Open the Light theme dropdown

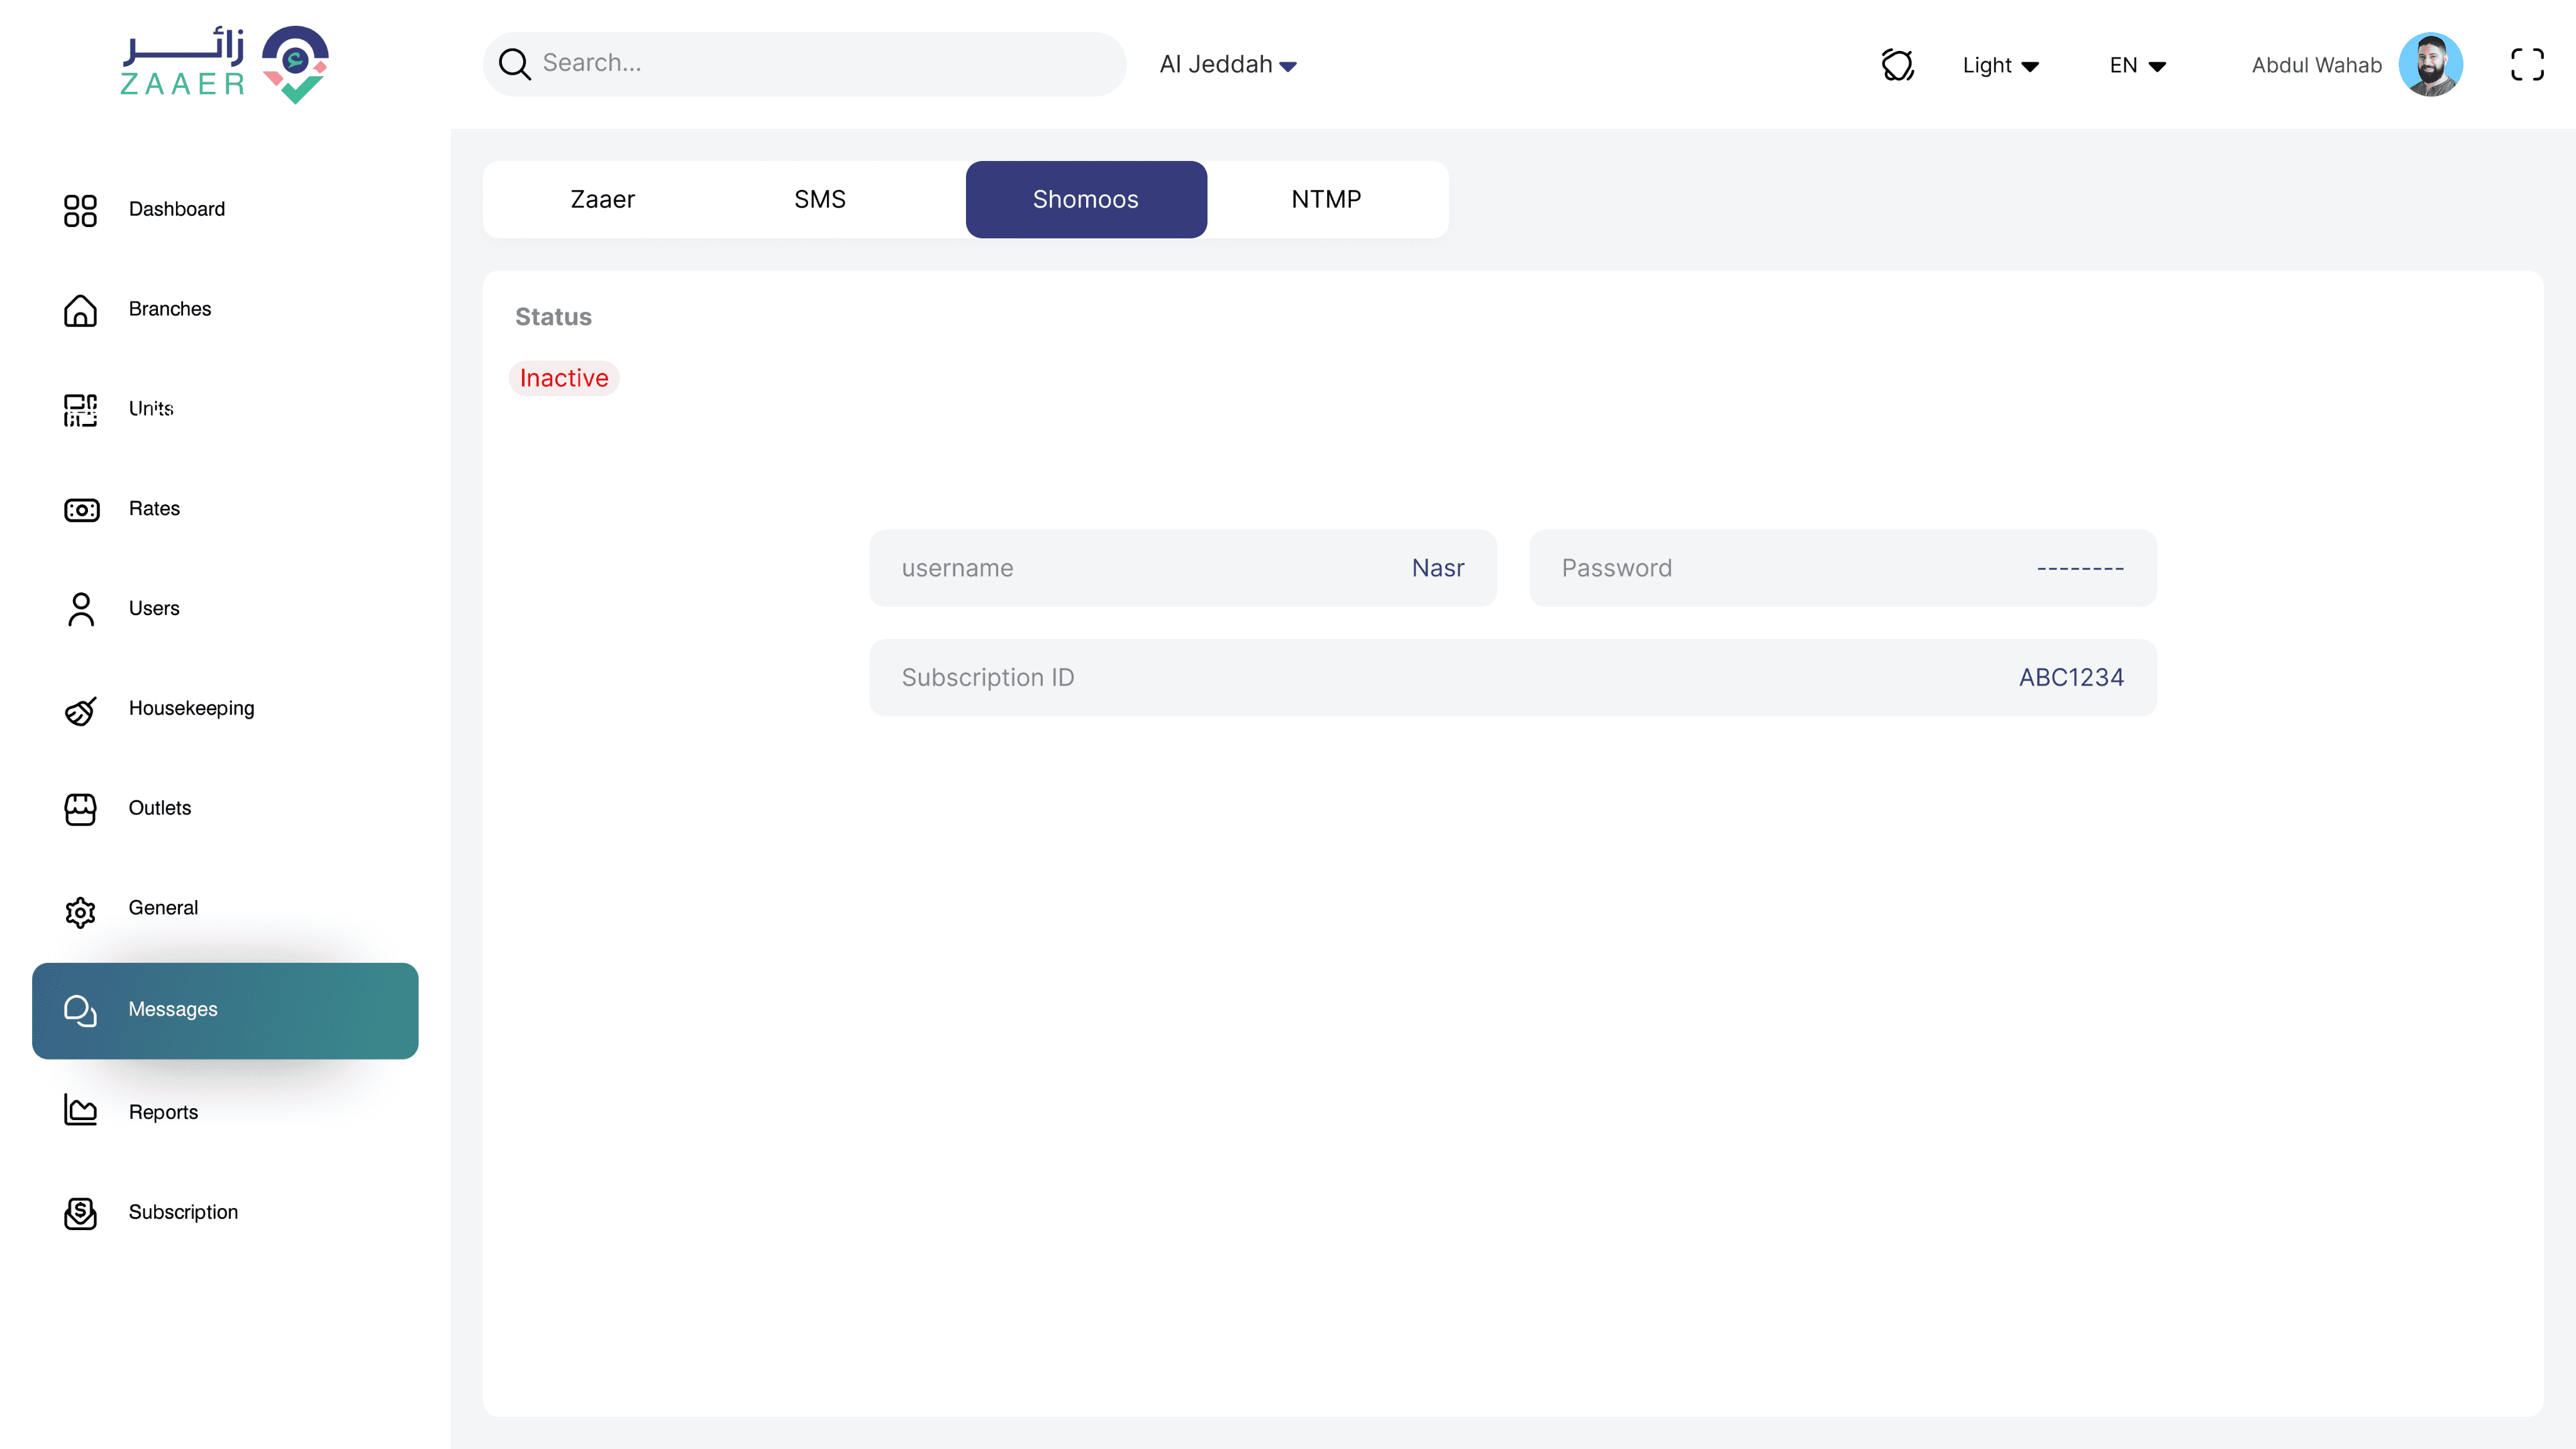click(2000, 65)
